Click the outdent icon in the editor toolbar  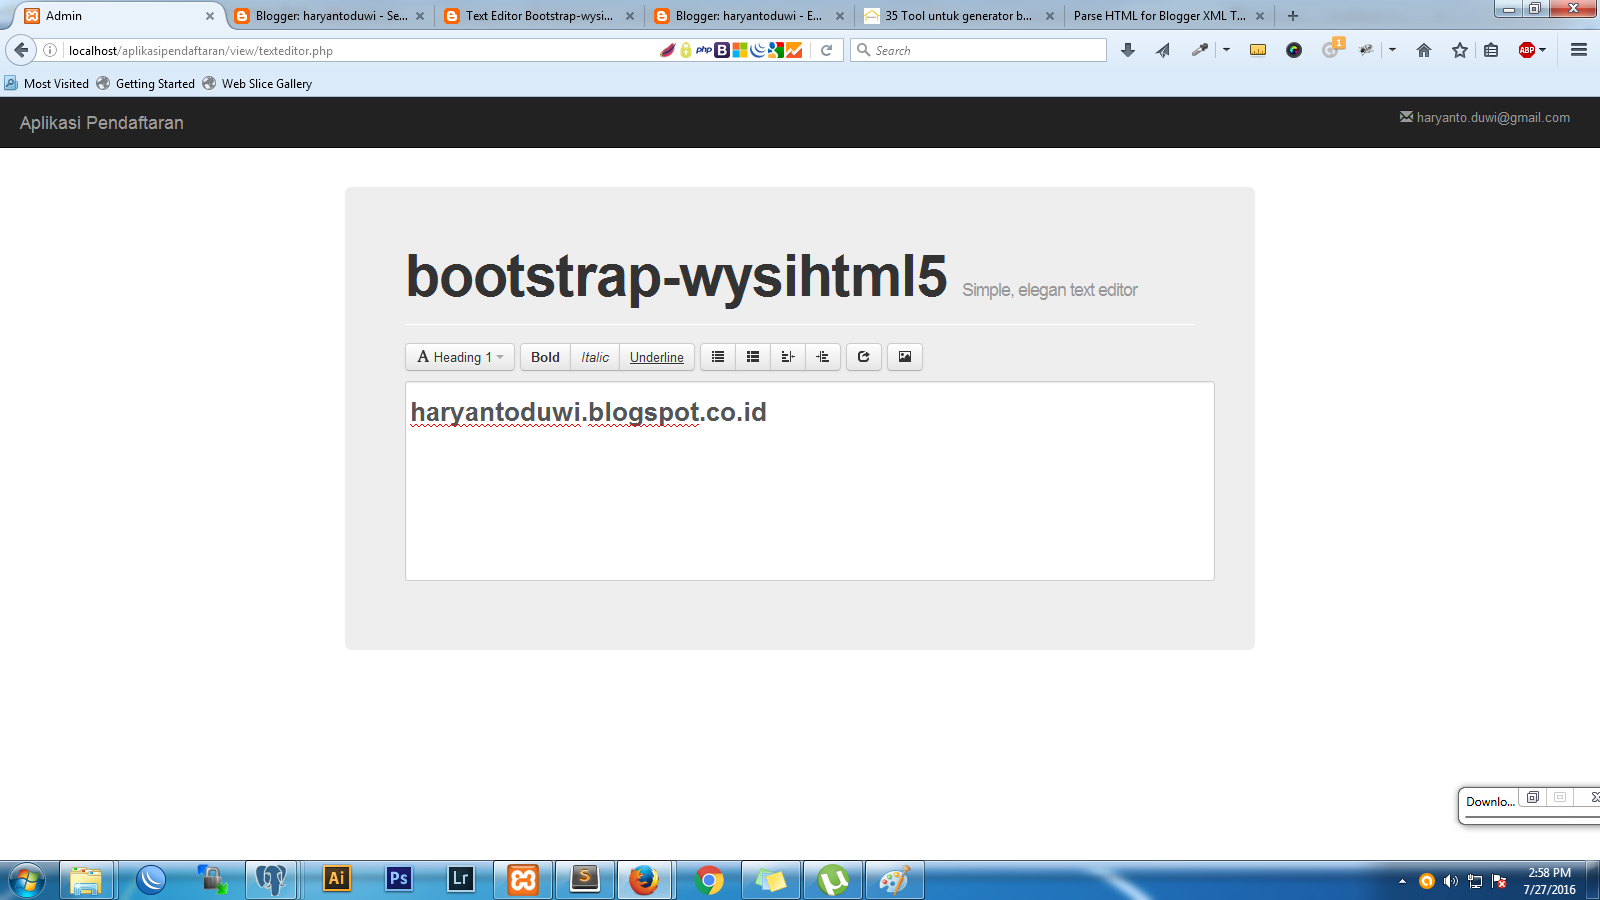pos(787,356)
